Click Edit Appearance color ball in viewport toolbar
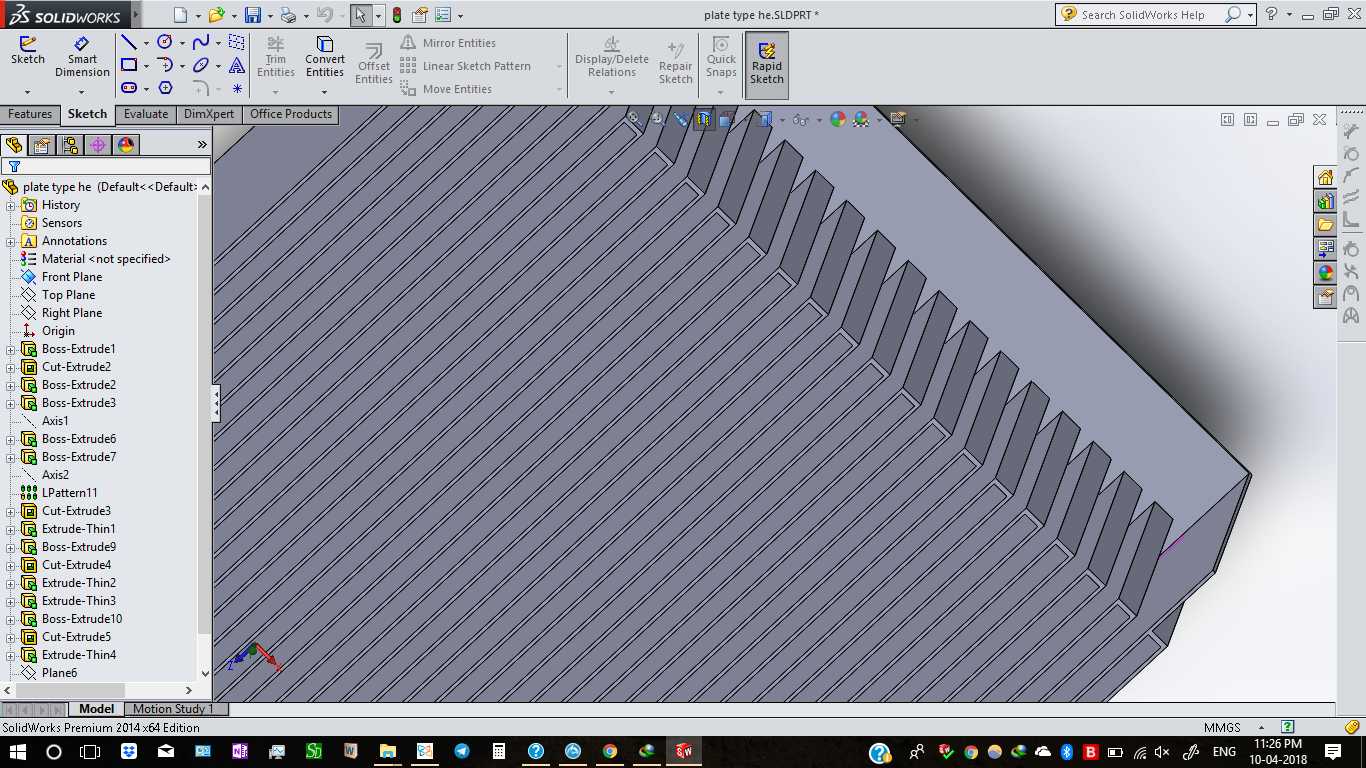Viewport: 1366px width, 768px height. (x=838, y=119)
